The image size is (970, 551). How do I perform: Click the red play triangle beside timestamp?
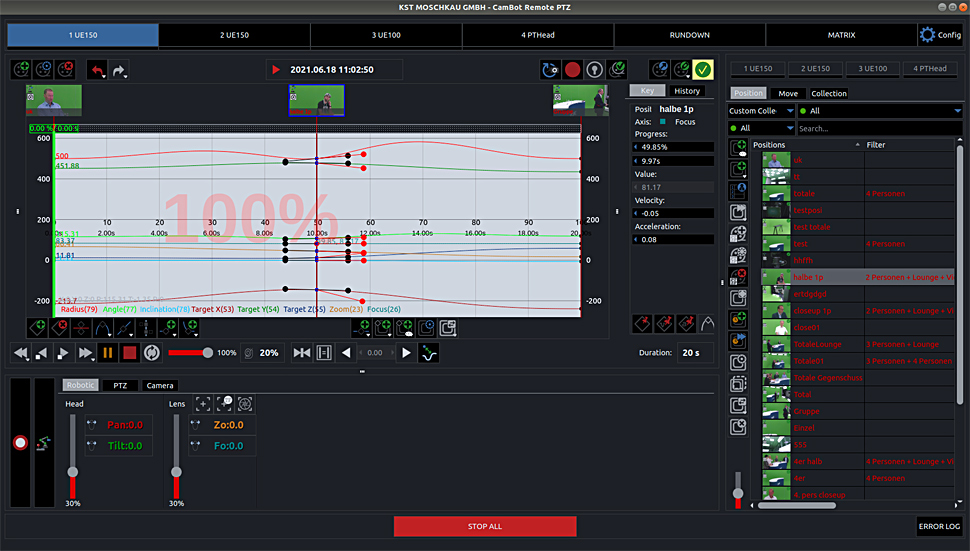pyautogui.click(x=276, y=70)
